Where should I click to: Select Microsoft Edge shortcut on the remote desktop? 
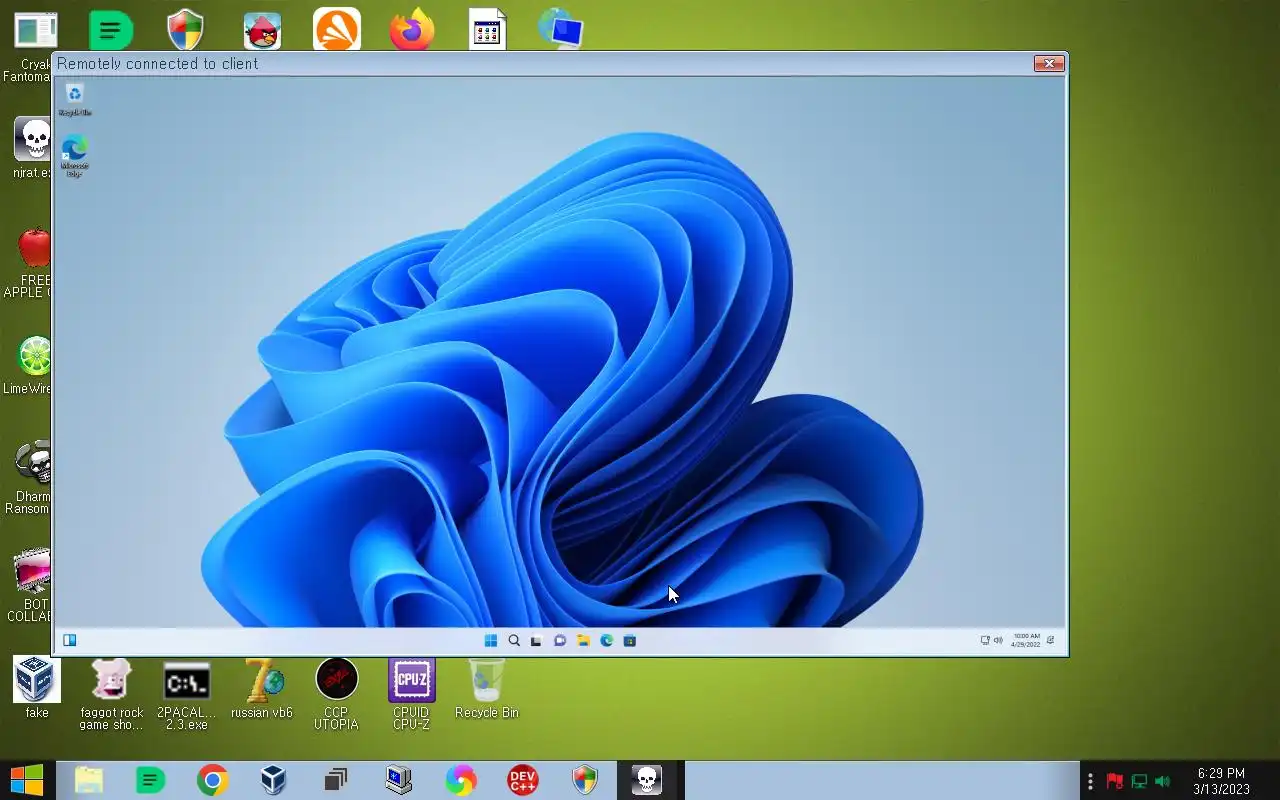click(x=75, y=157)
